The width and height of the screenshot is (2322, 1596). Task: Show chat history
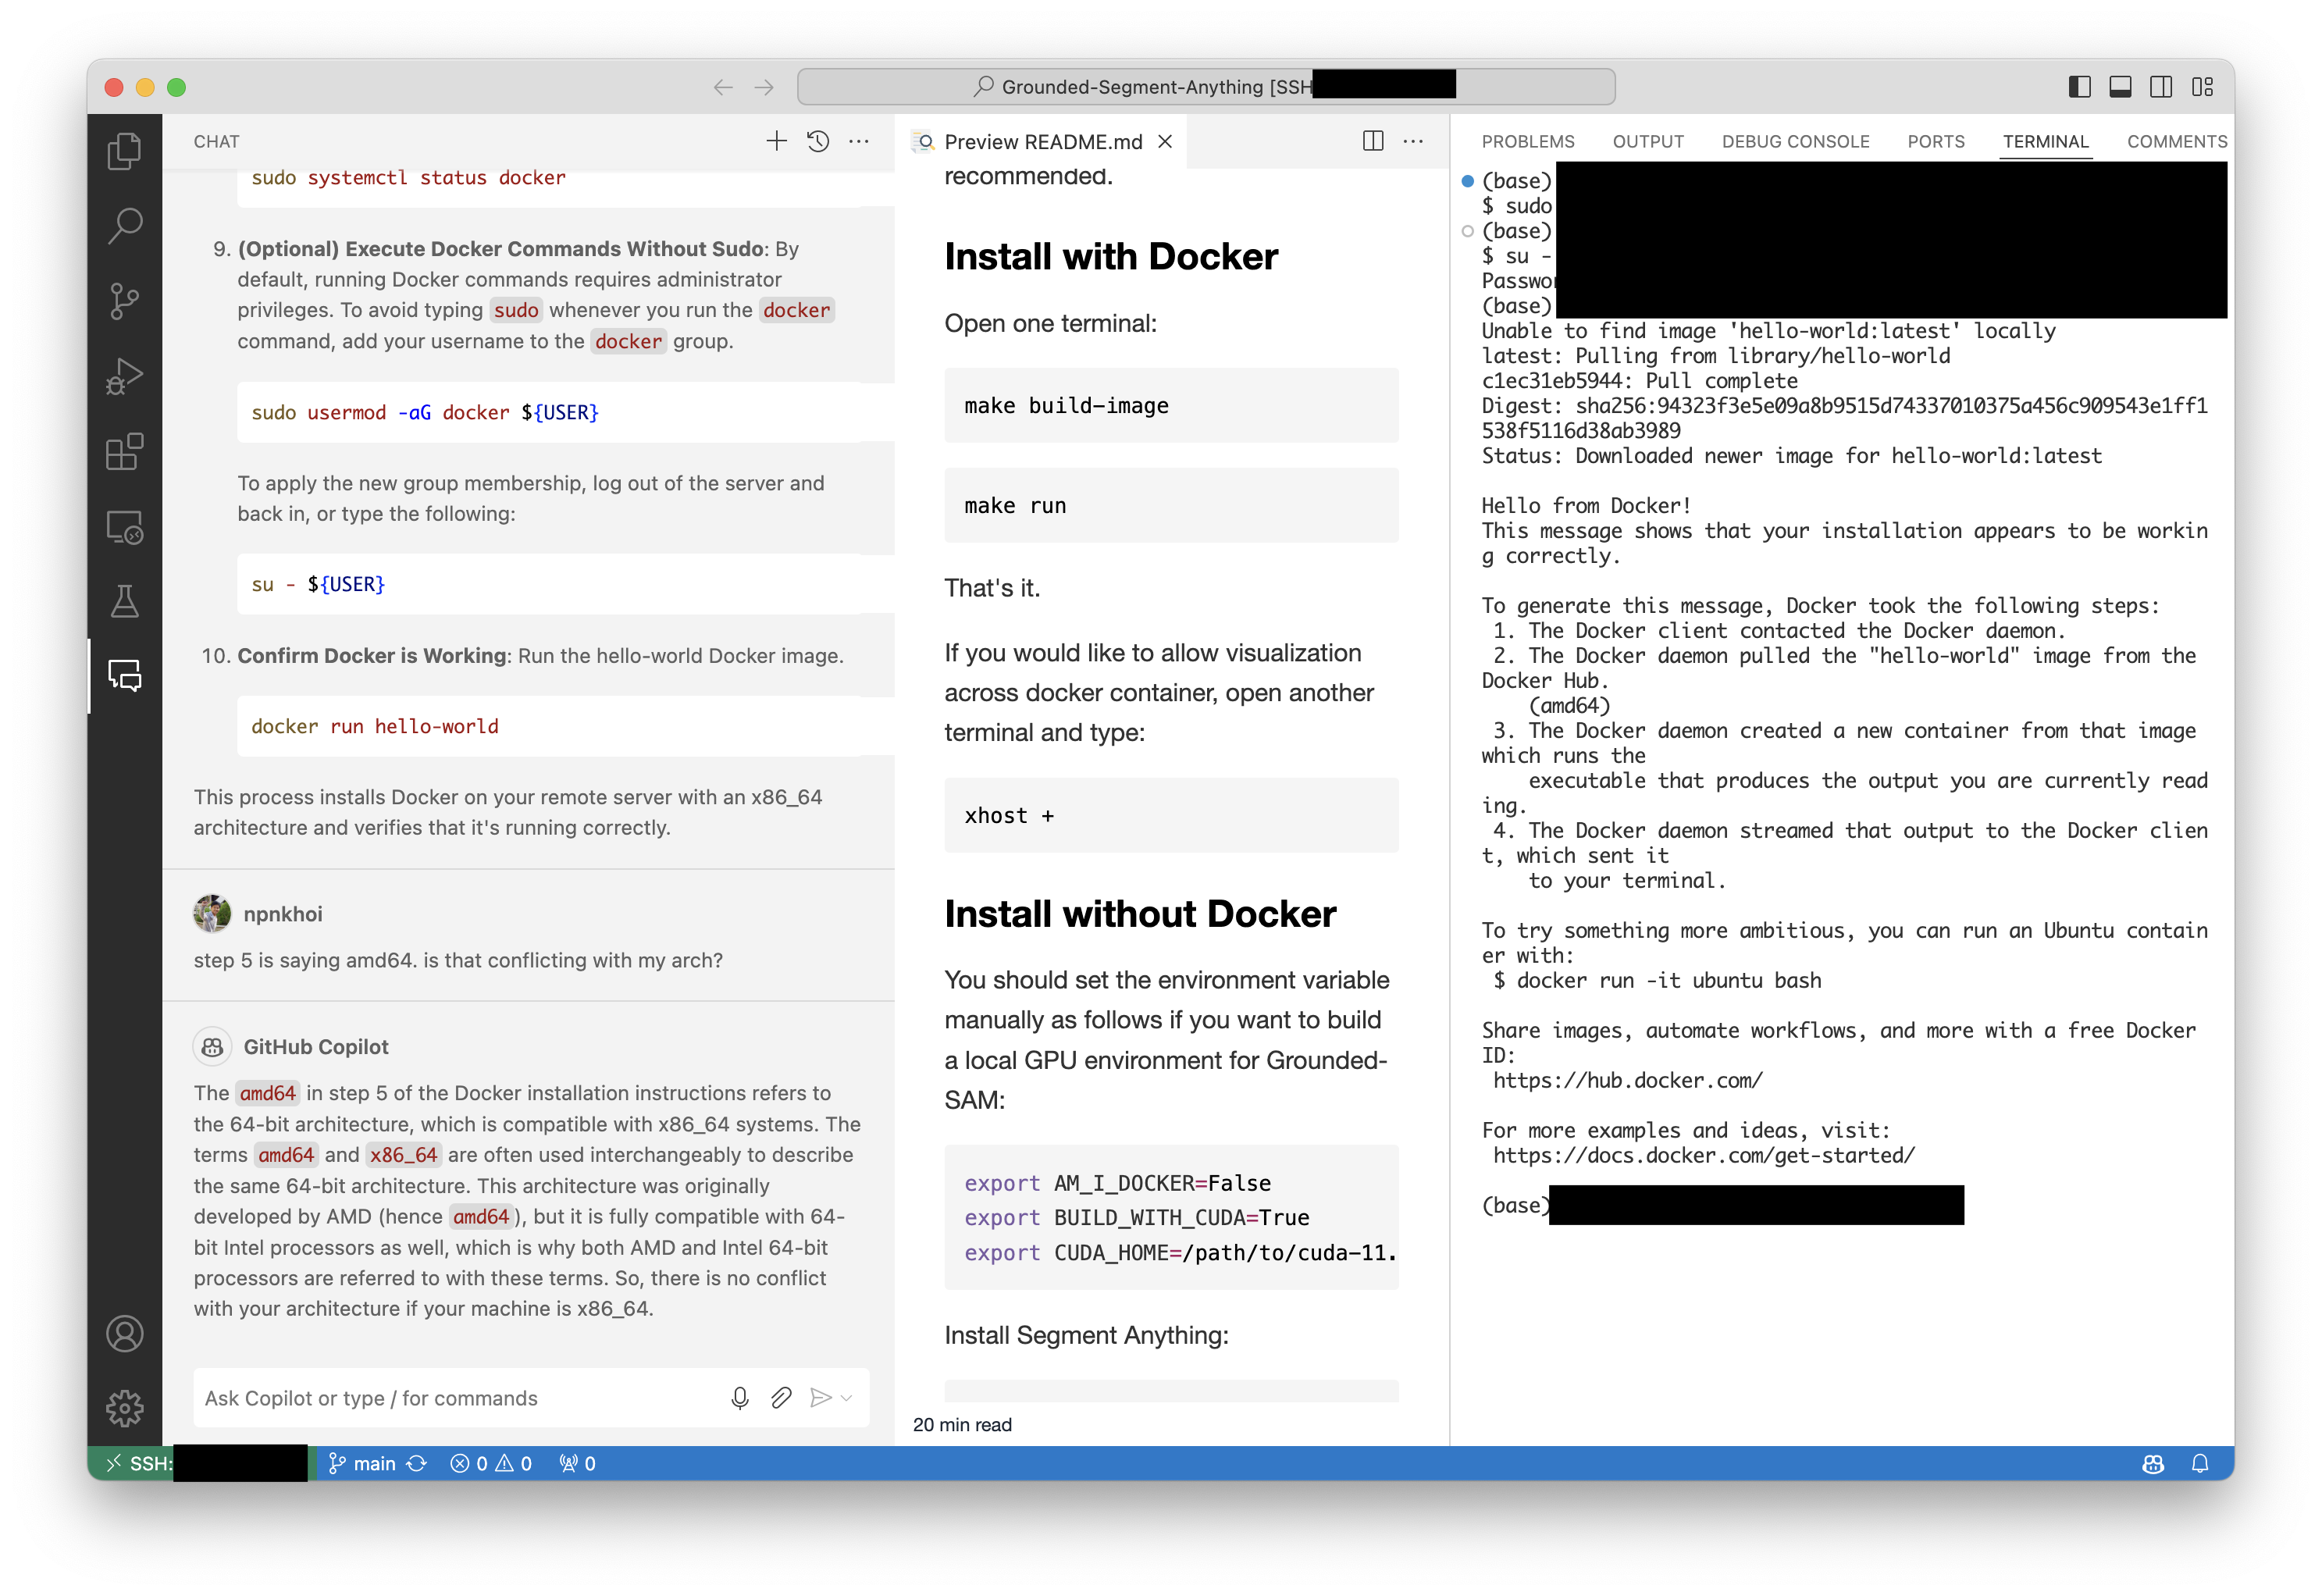click(x=817, y=141)
